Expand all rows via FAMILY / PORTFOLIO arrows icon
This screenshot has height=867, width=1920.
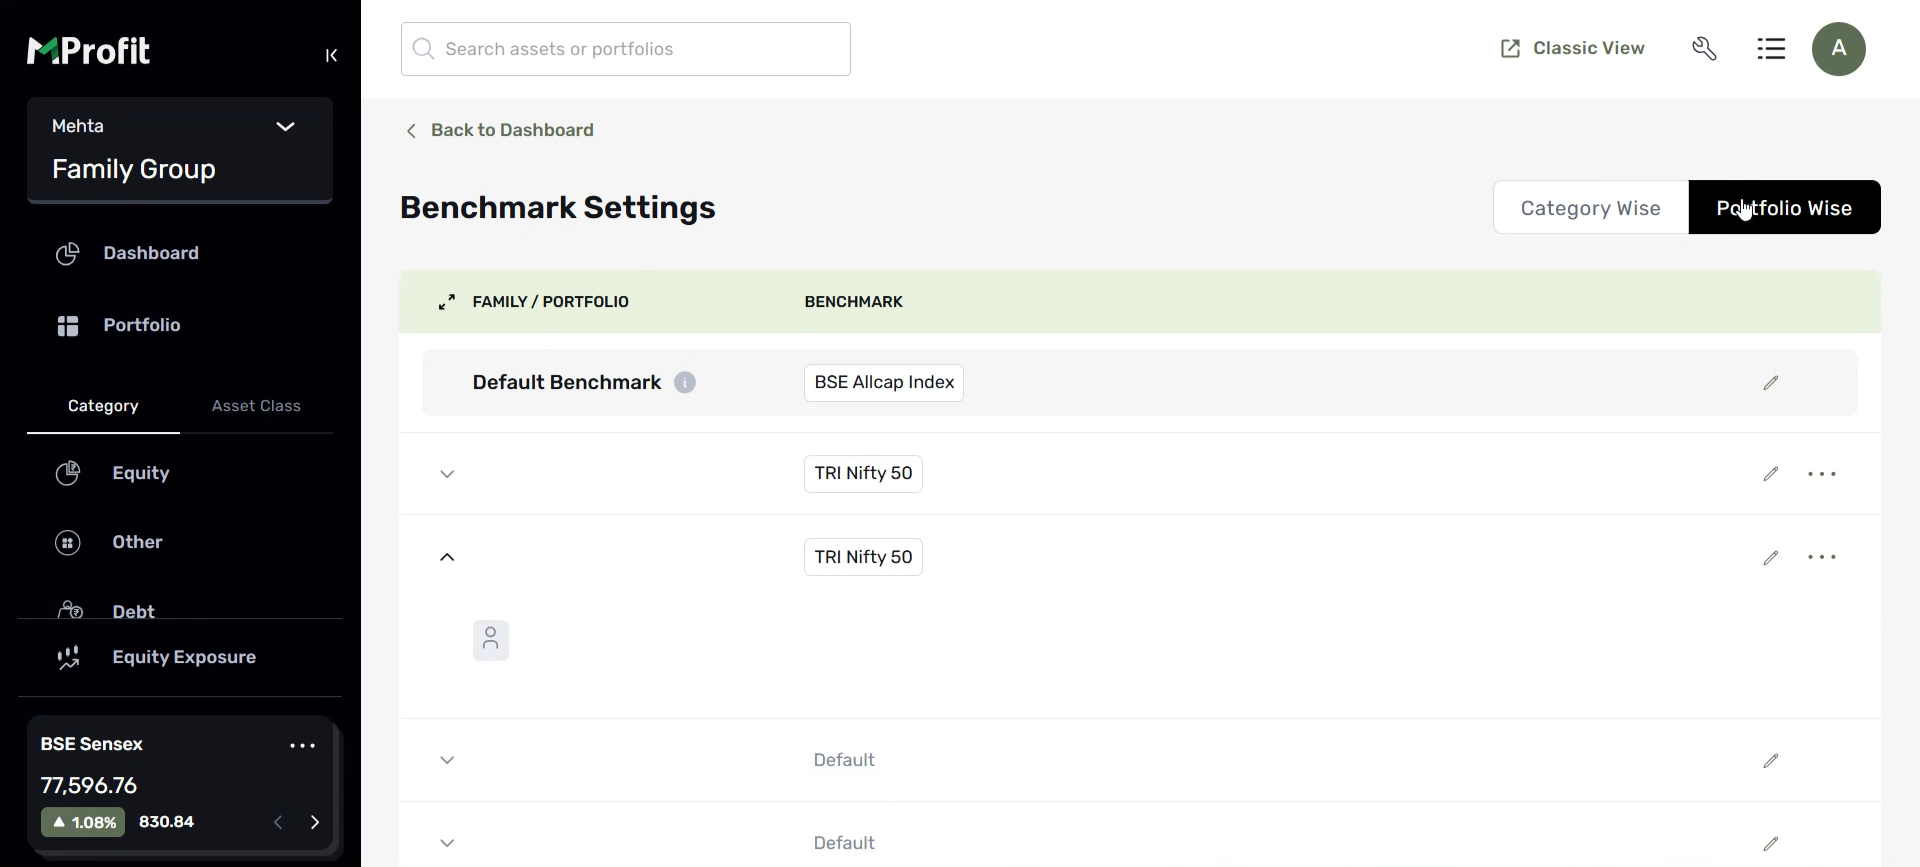pyautogui.click(x=447, y=302)
